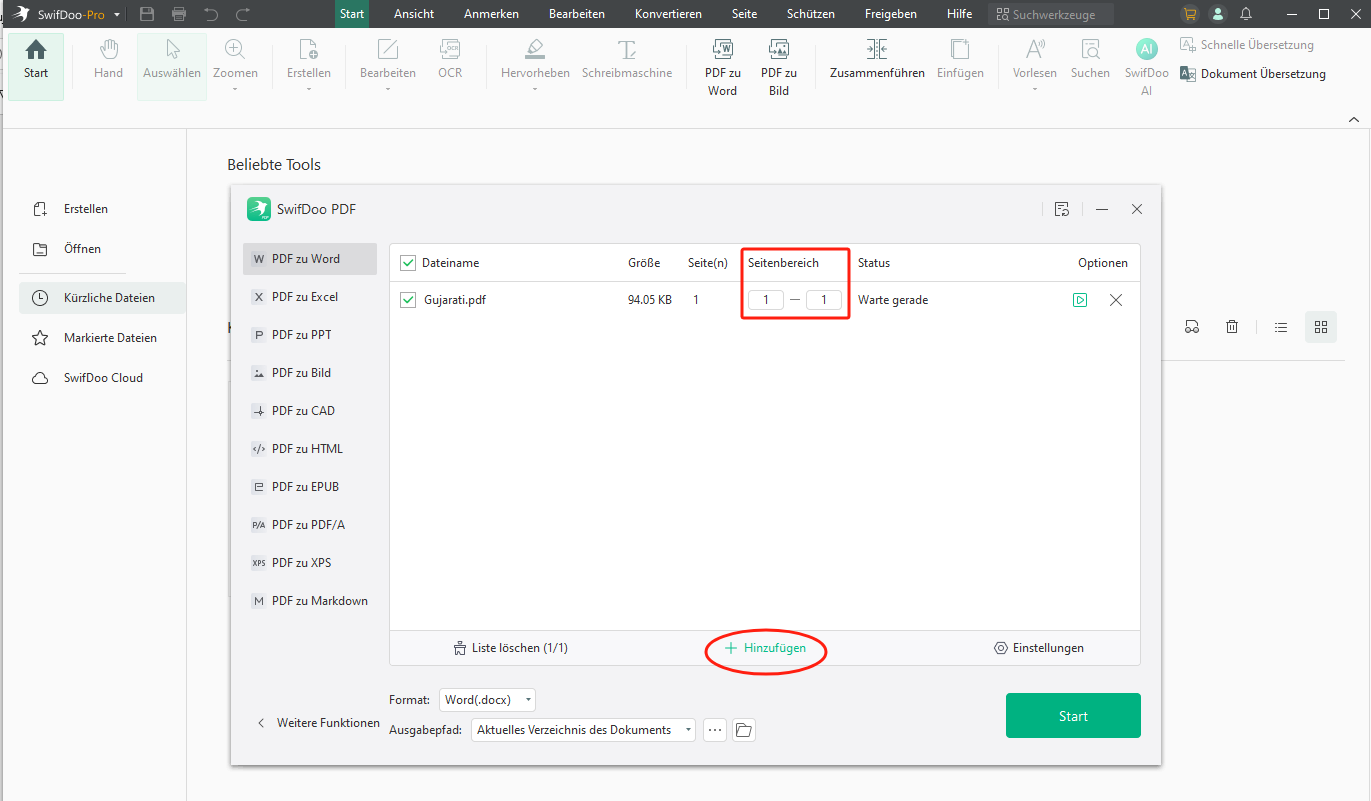Open the Schützen tab
The image size is (1371, 801).
point(811,14)
